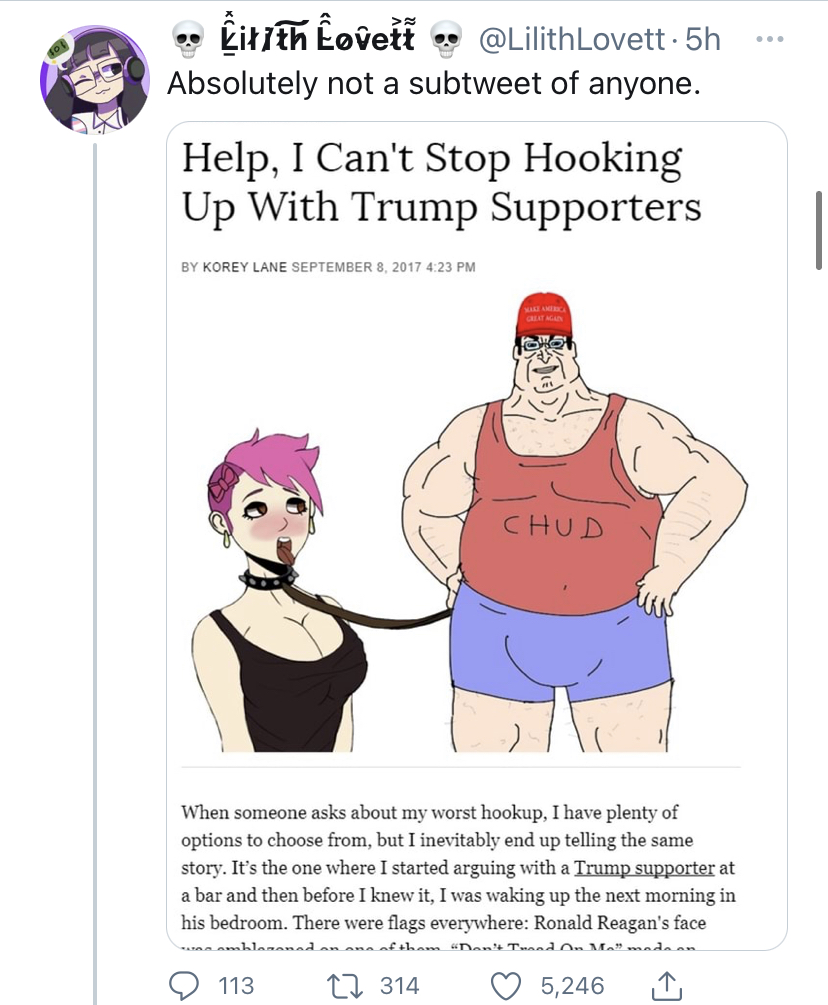The image size is (828, 1005).
Task: Click the 'Trump supporter' underlined link
Action: (x=644, y=868)
